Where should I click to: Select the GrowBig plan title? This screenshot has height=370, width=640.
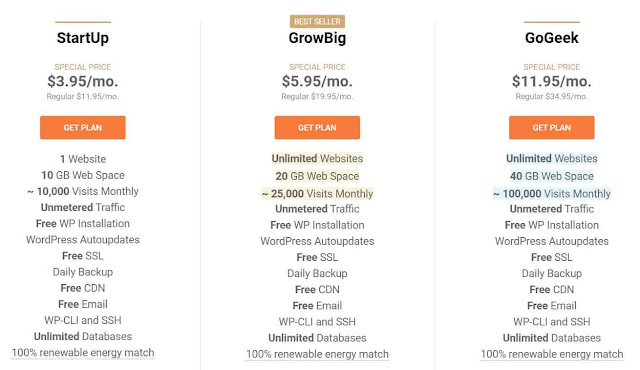pyautogui.click(x=317, y=38)
